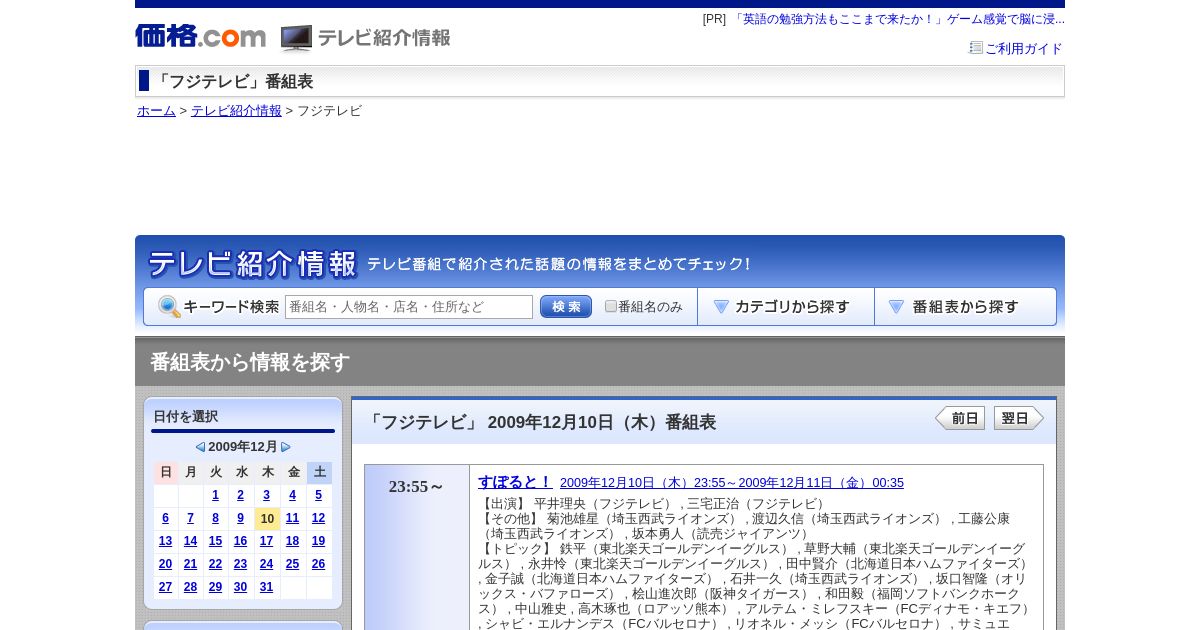
Task: Select December 15 in calendar
Action: 215,541
